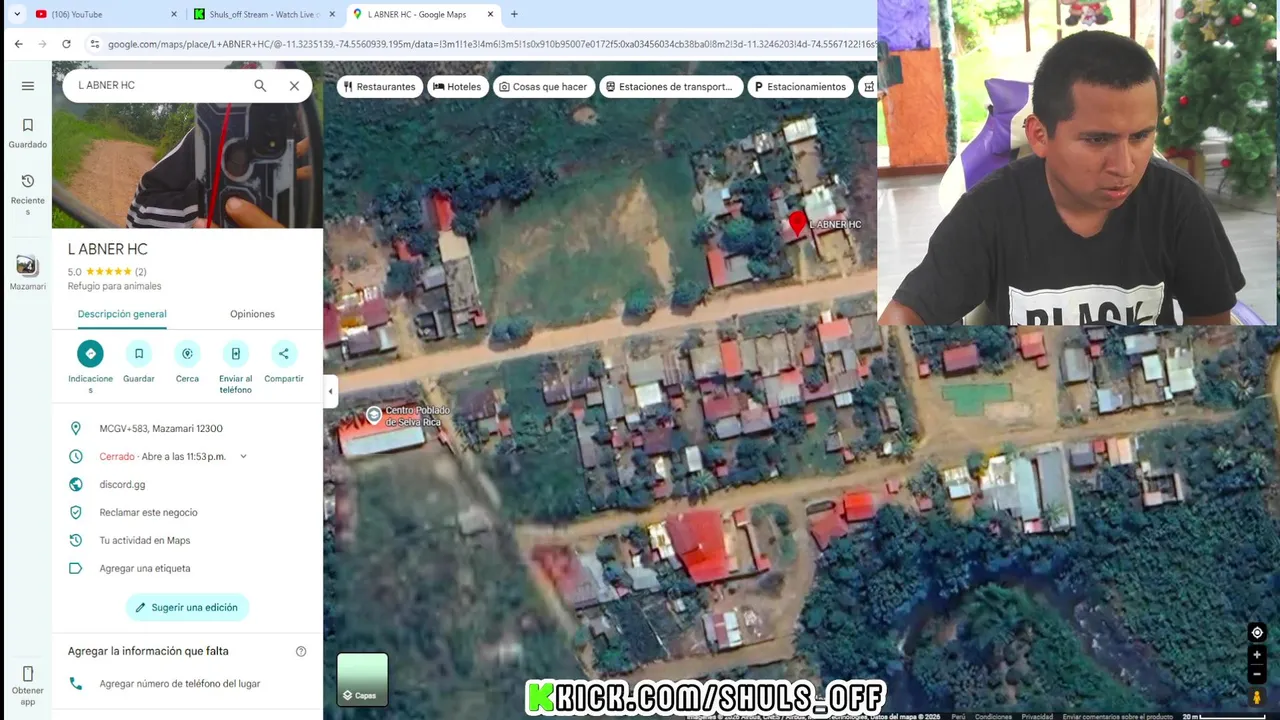This screenshot has height=720, width=1280.
Task: Click the Condiciones footer link
Action: pos(993,716)
